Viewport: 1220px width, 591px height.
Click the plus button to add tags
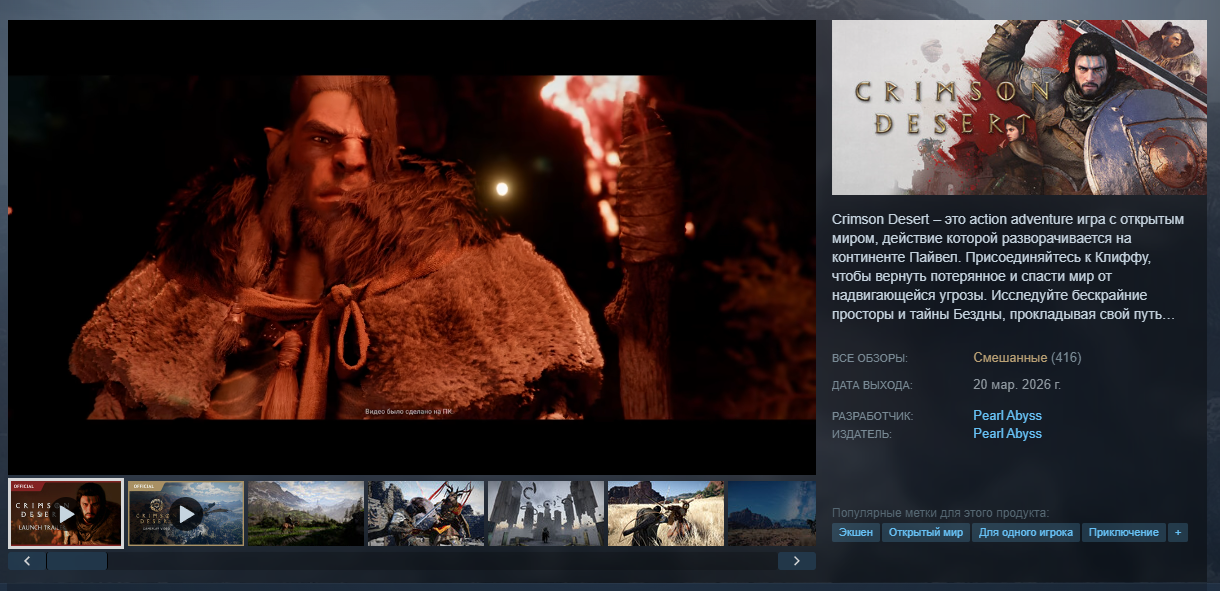click(x=1178, y=532)
